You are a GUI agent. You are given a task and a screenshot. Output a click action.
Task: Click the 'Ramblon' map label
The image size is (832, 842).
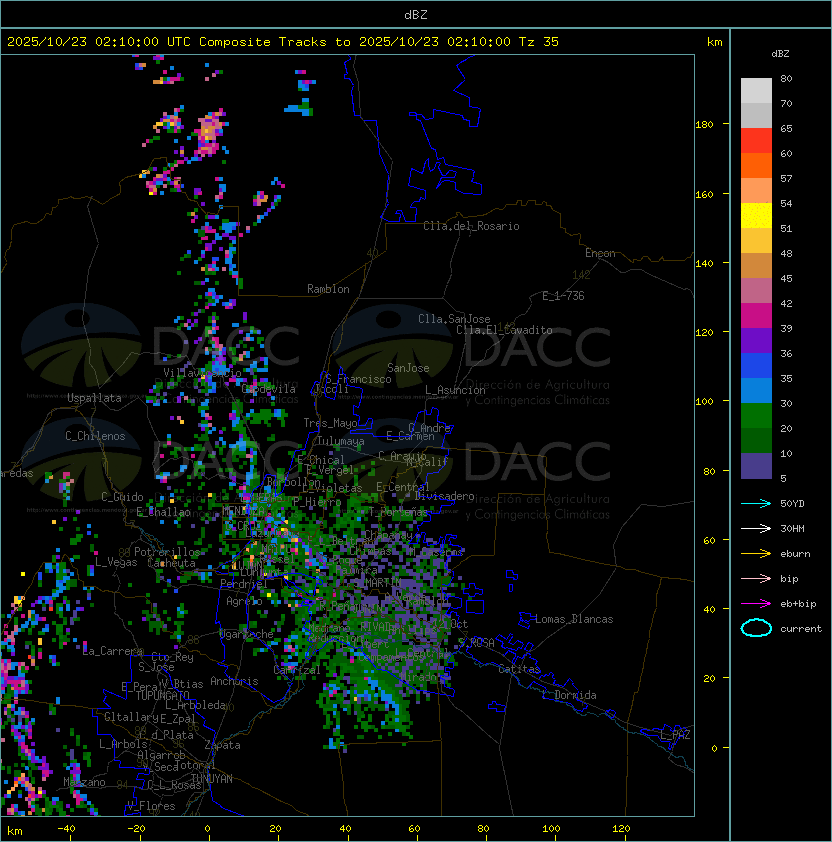click(328, 289)
